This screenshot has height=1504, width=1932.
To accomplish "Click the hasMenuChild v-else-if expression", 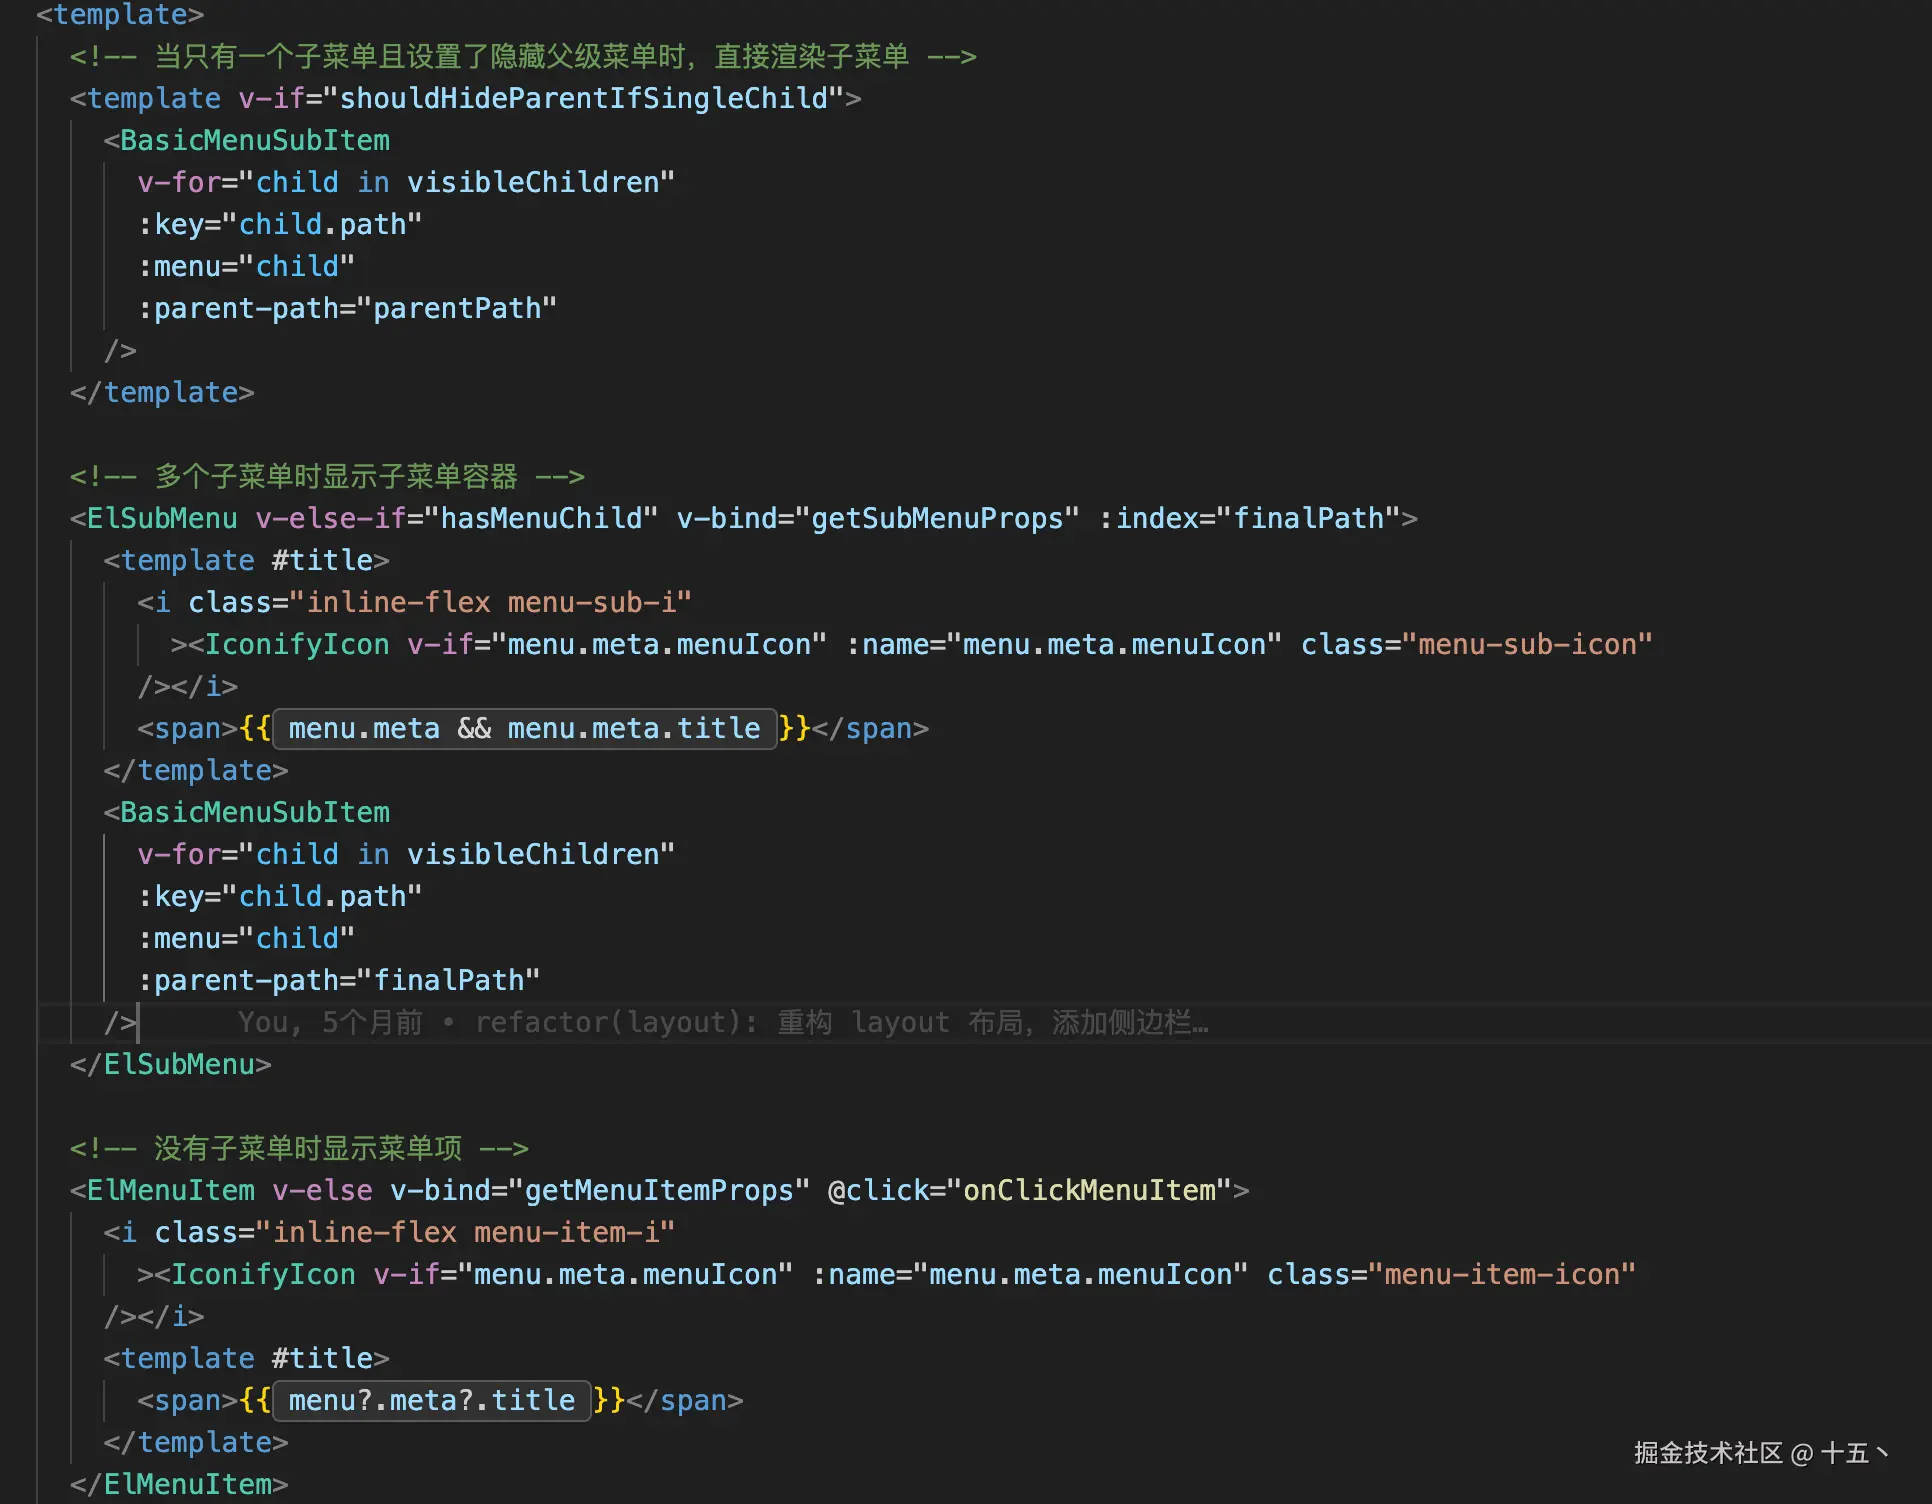I will click(x=540, y=518).
